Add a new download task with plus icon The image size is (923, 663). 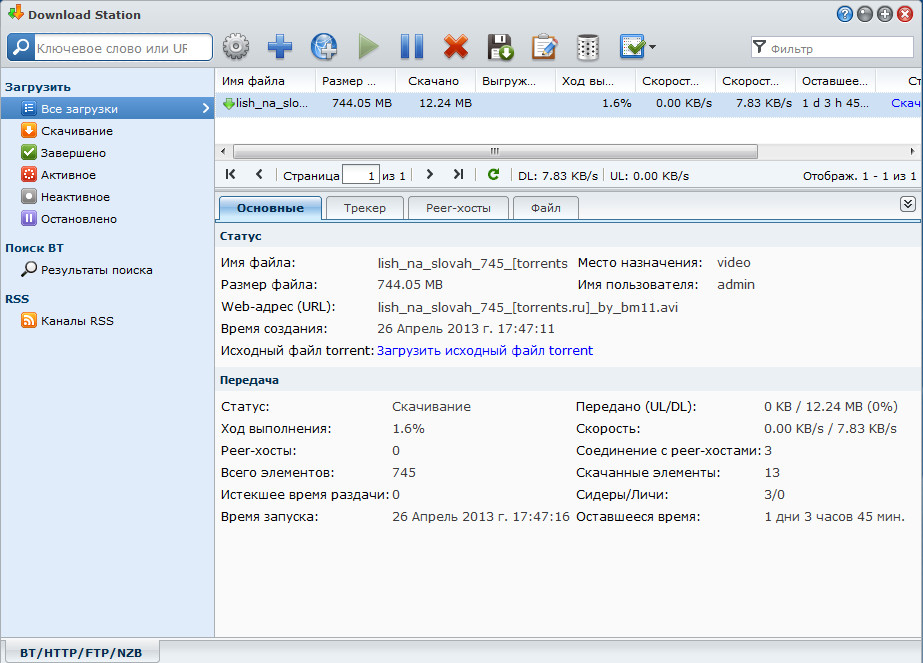(x=280, y=46)
